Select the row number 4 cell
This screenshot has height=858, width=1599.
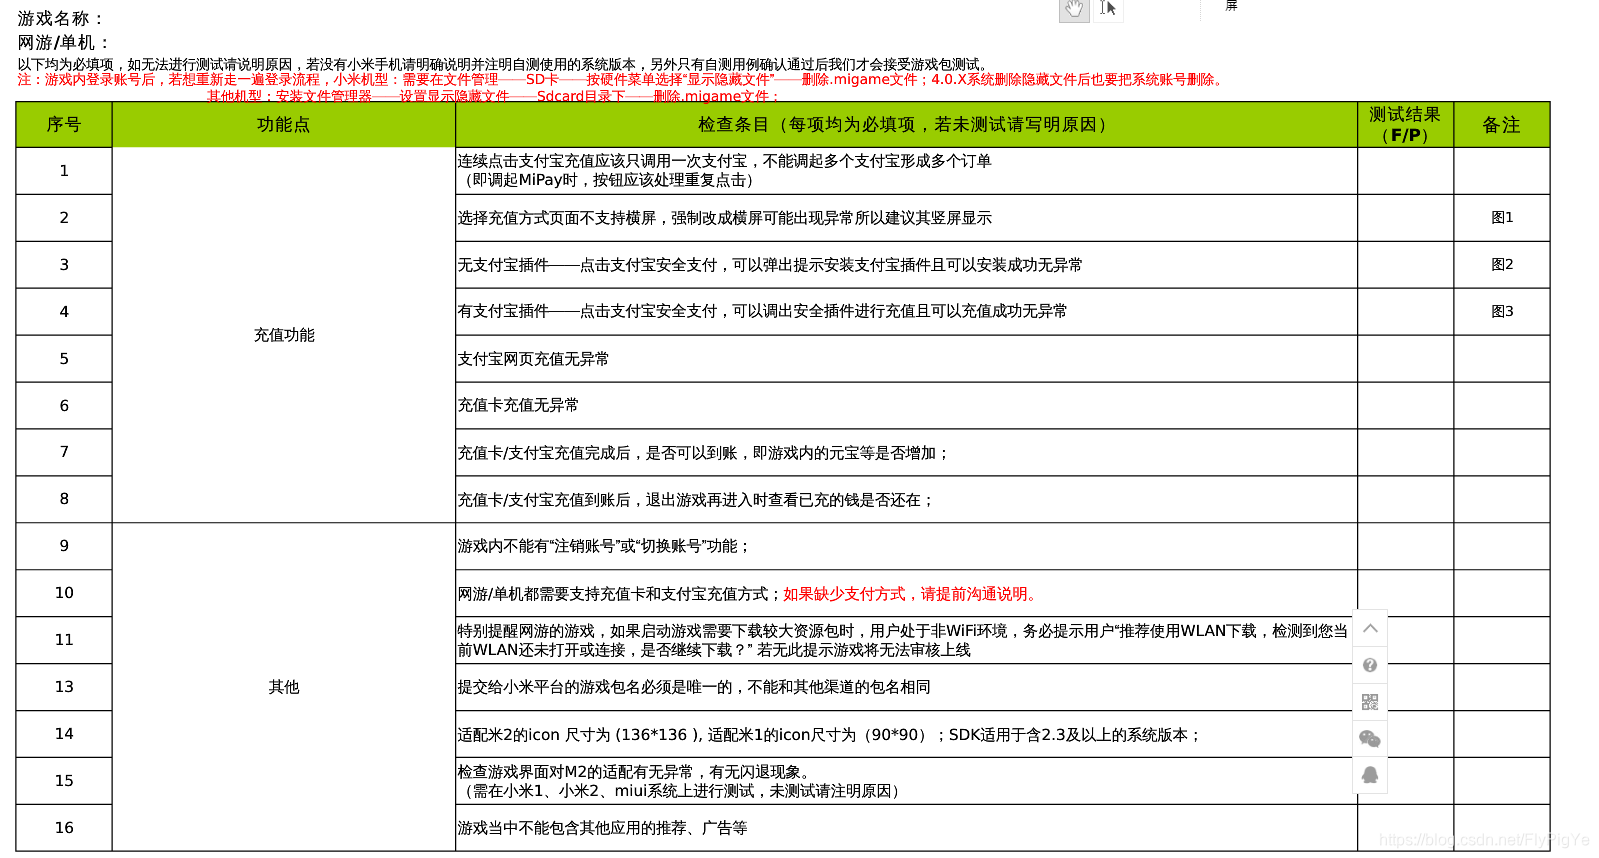tap(64, 312)
